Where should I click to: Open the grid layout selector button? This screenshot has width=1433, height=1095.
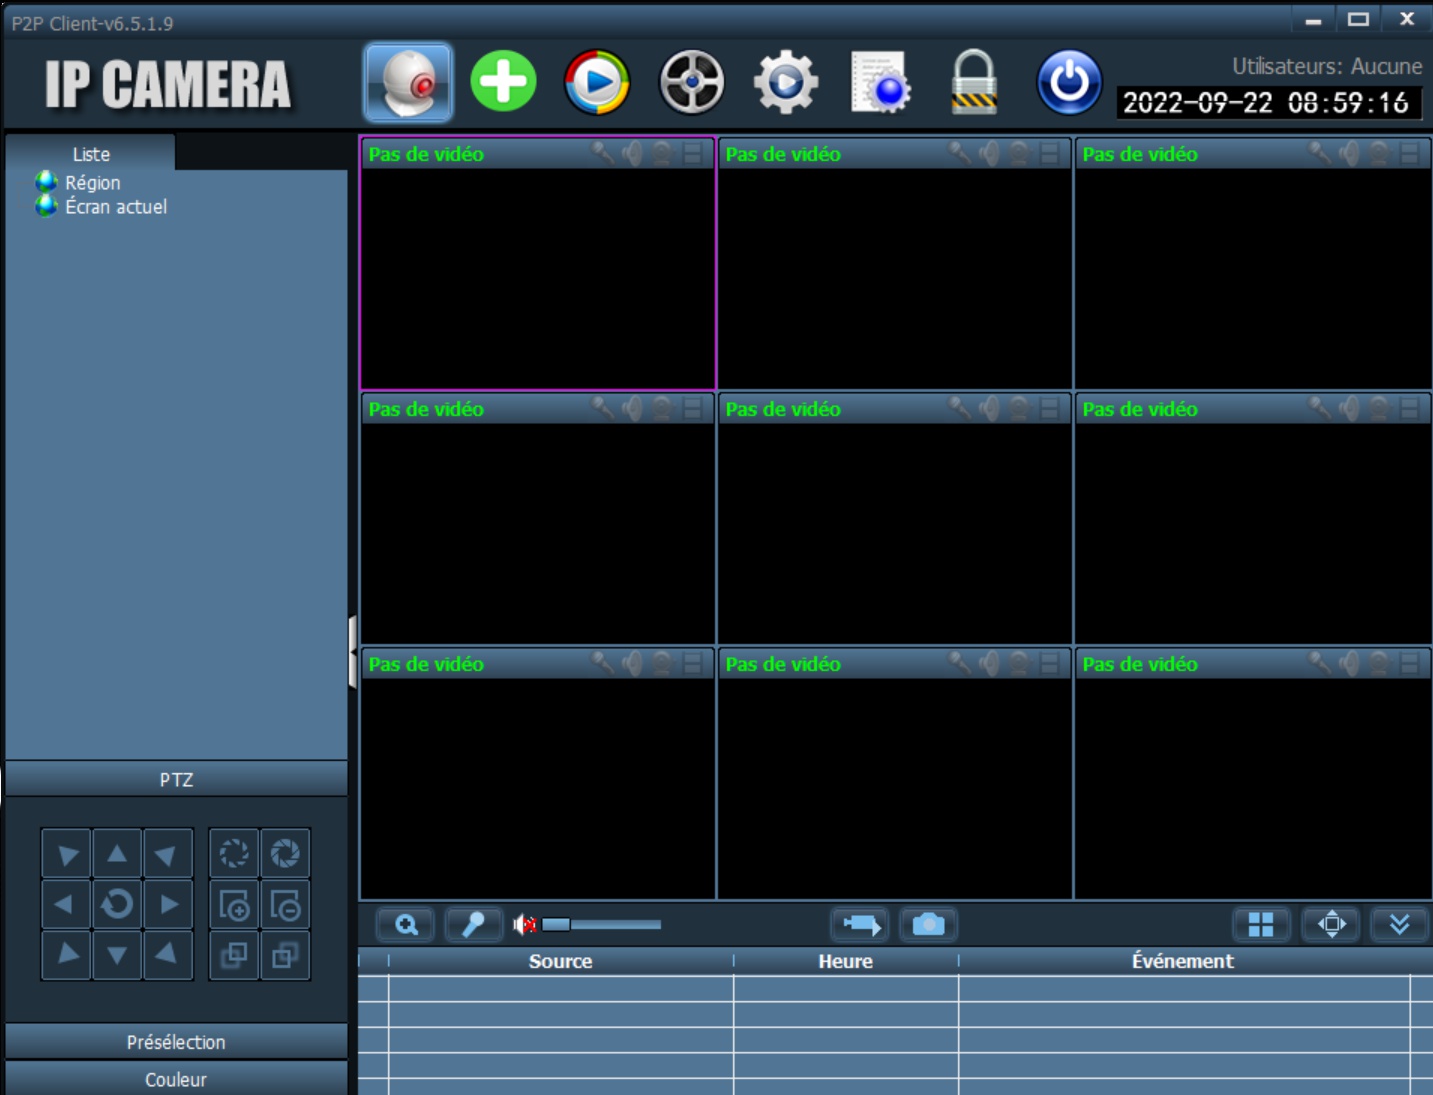click(x=1261, y=924)
